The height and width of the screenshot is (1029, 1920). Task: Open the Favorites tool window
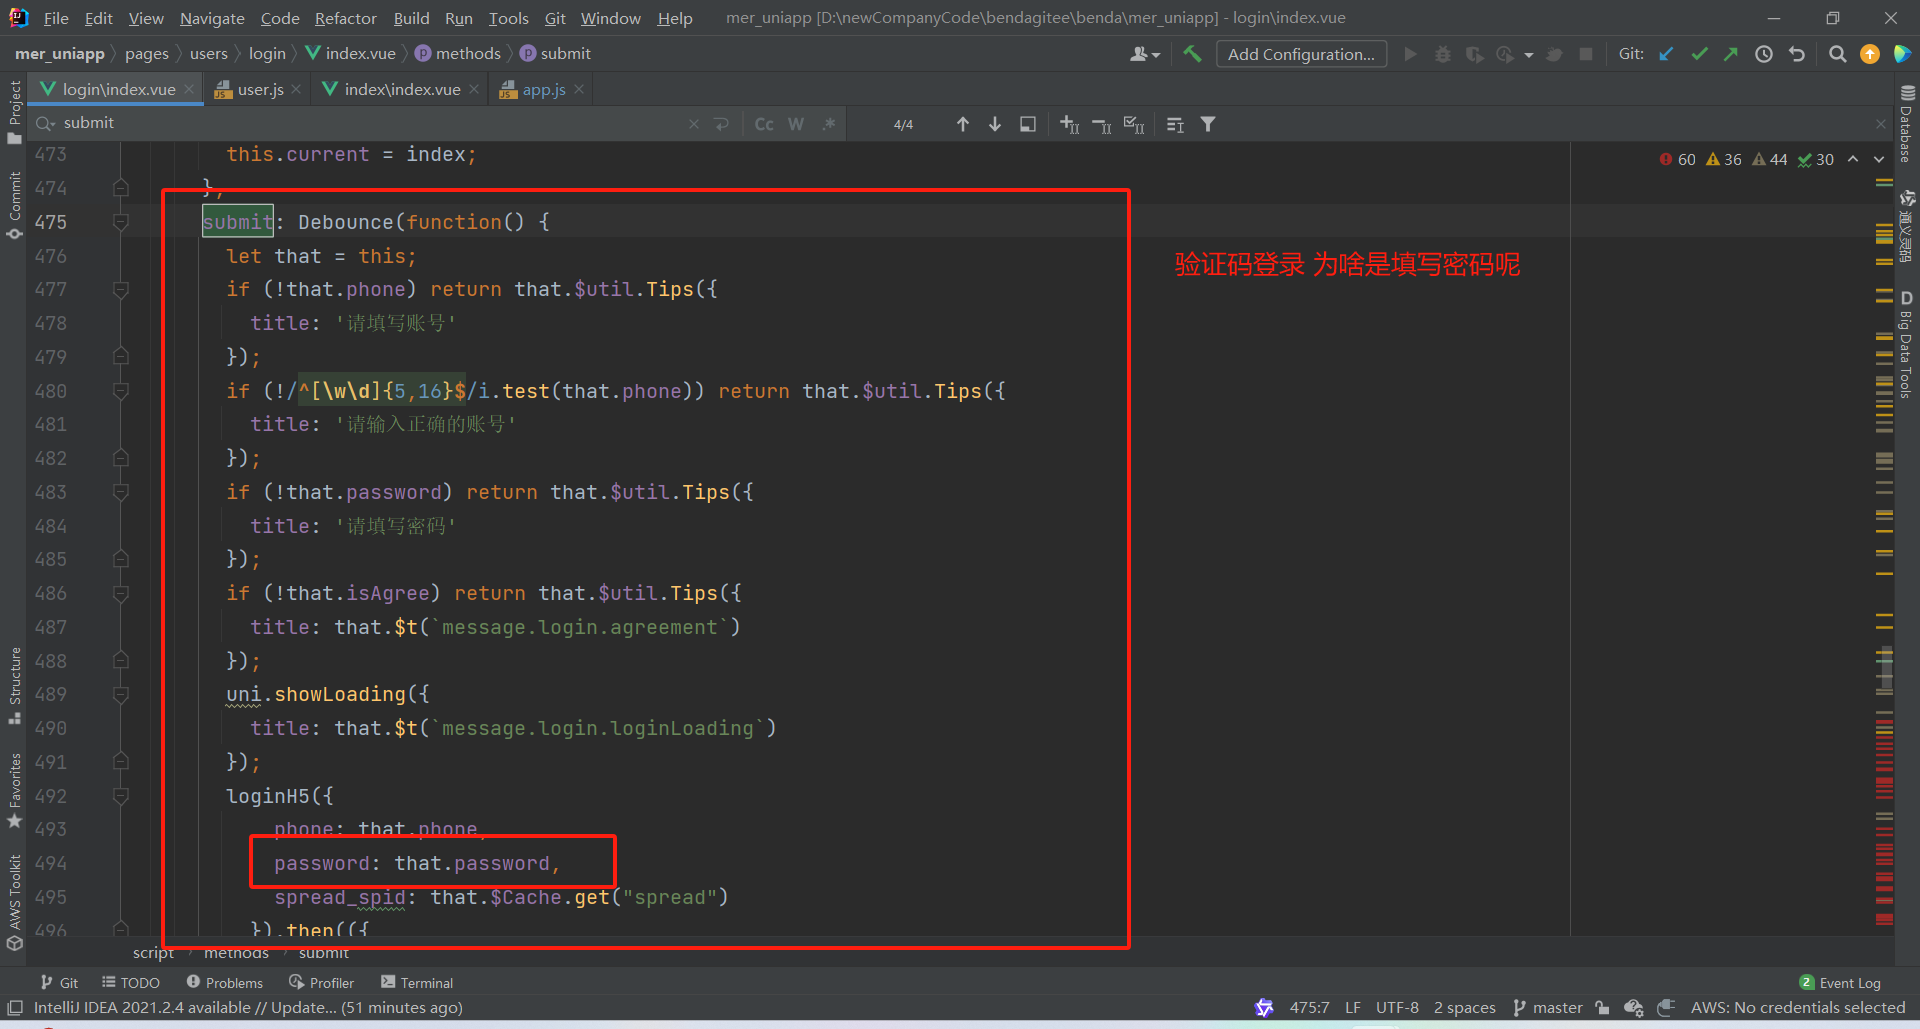(x=14, y=790)
